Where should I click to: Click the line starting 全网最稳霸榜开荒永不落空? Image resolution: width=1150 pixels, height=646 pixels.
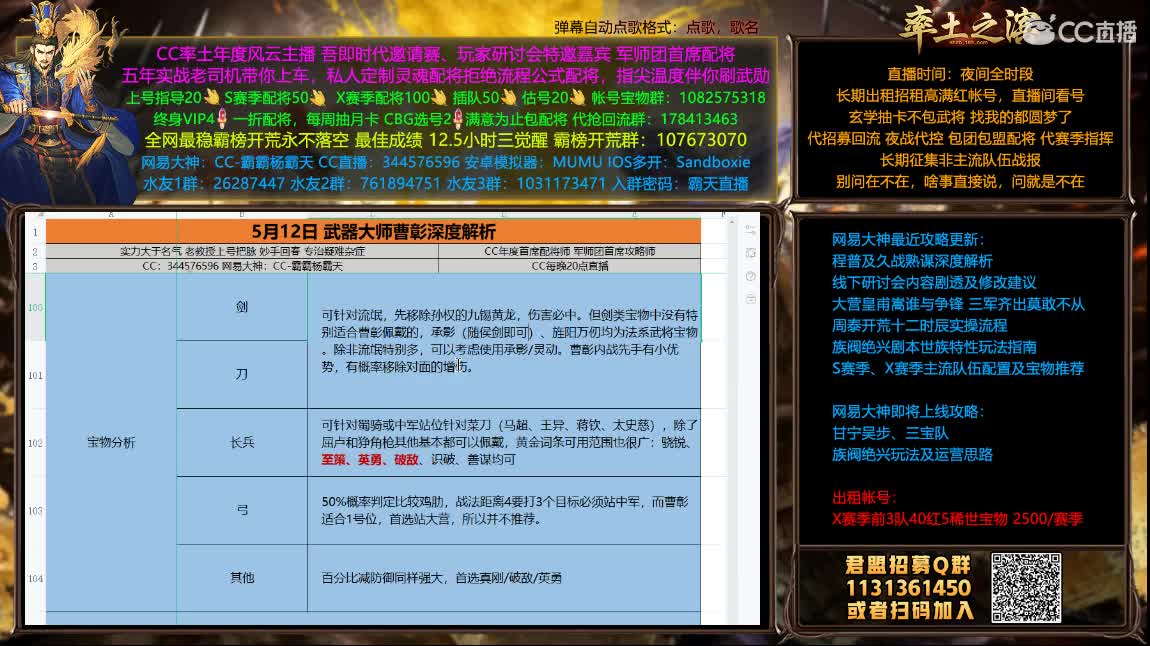(445, 140)
